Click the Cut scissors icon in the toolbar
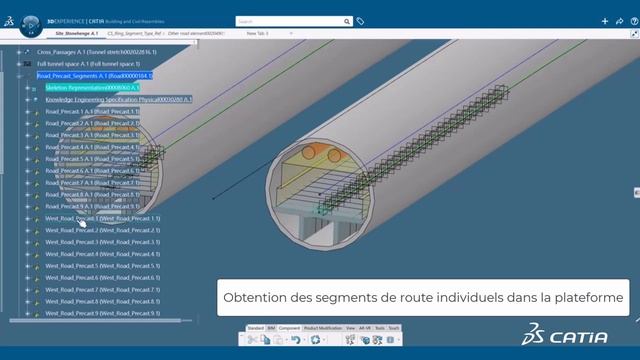The width and height of the screenshot is (640, 360). click(252, 340)
